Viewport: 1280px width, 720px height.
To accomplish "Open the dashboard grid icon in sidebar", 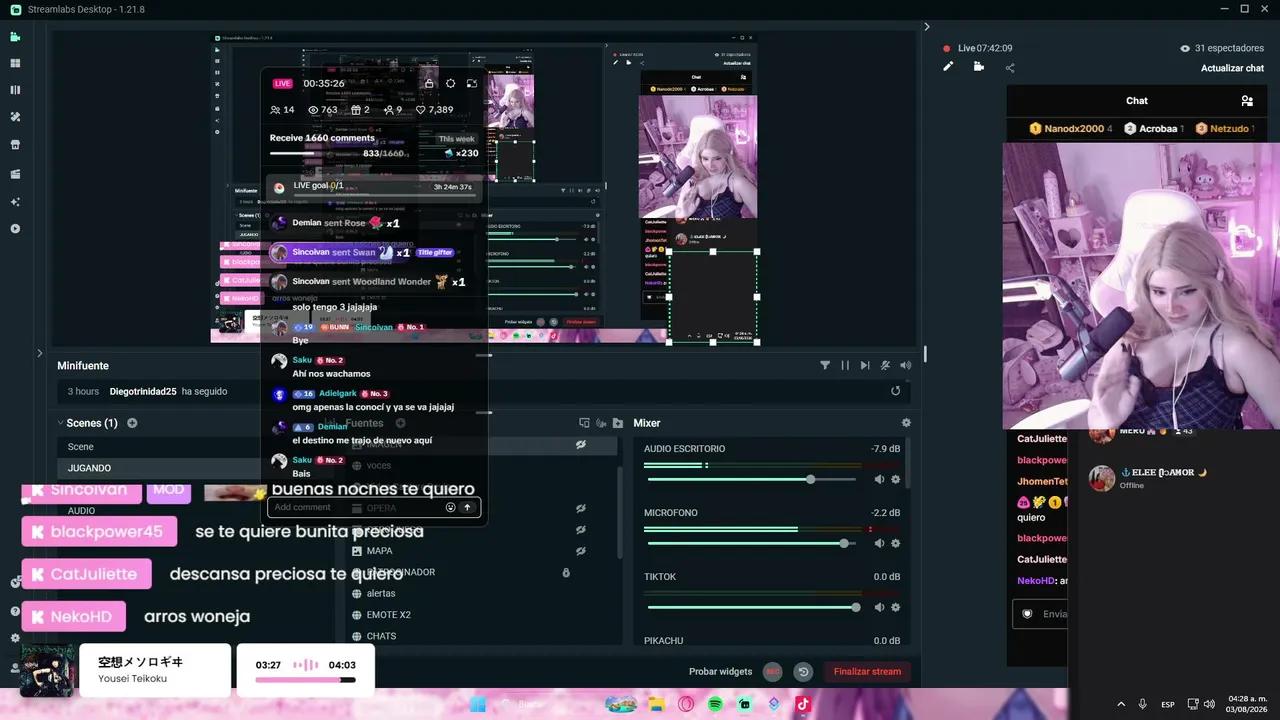I will click(15, 63).
